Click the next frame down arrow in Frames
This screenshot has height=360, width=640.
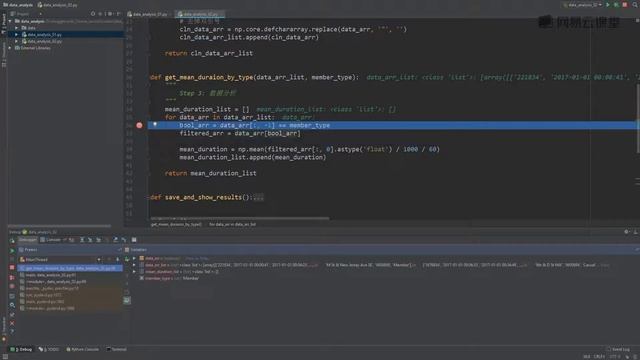118,260
